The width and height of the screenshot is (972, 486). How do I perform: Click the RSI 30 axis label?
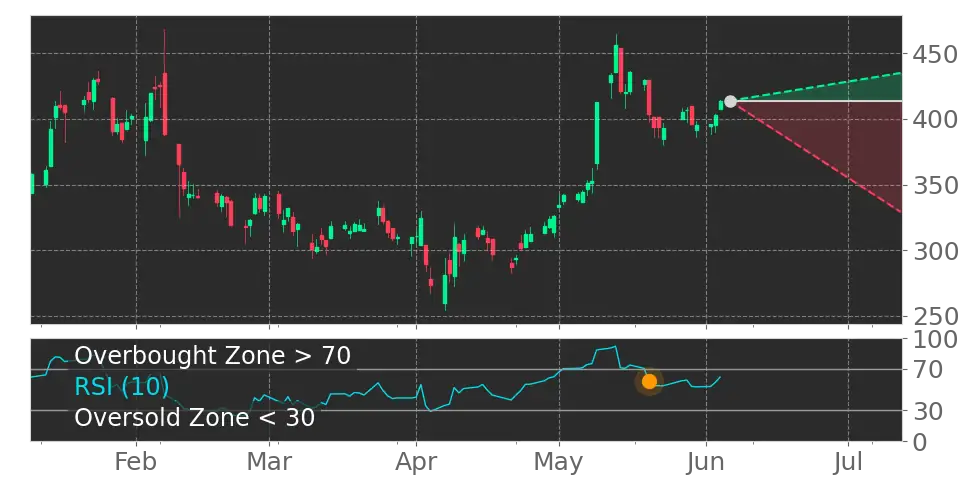tap(927, 410)
